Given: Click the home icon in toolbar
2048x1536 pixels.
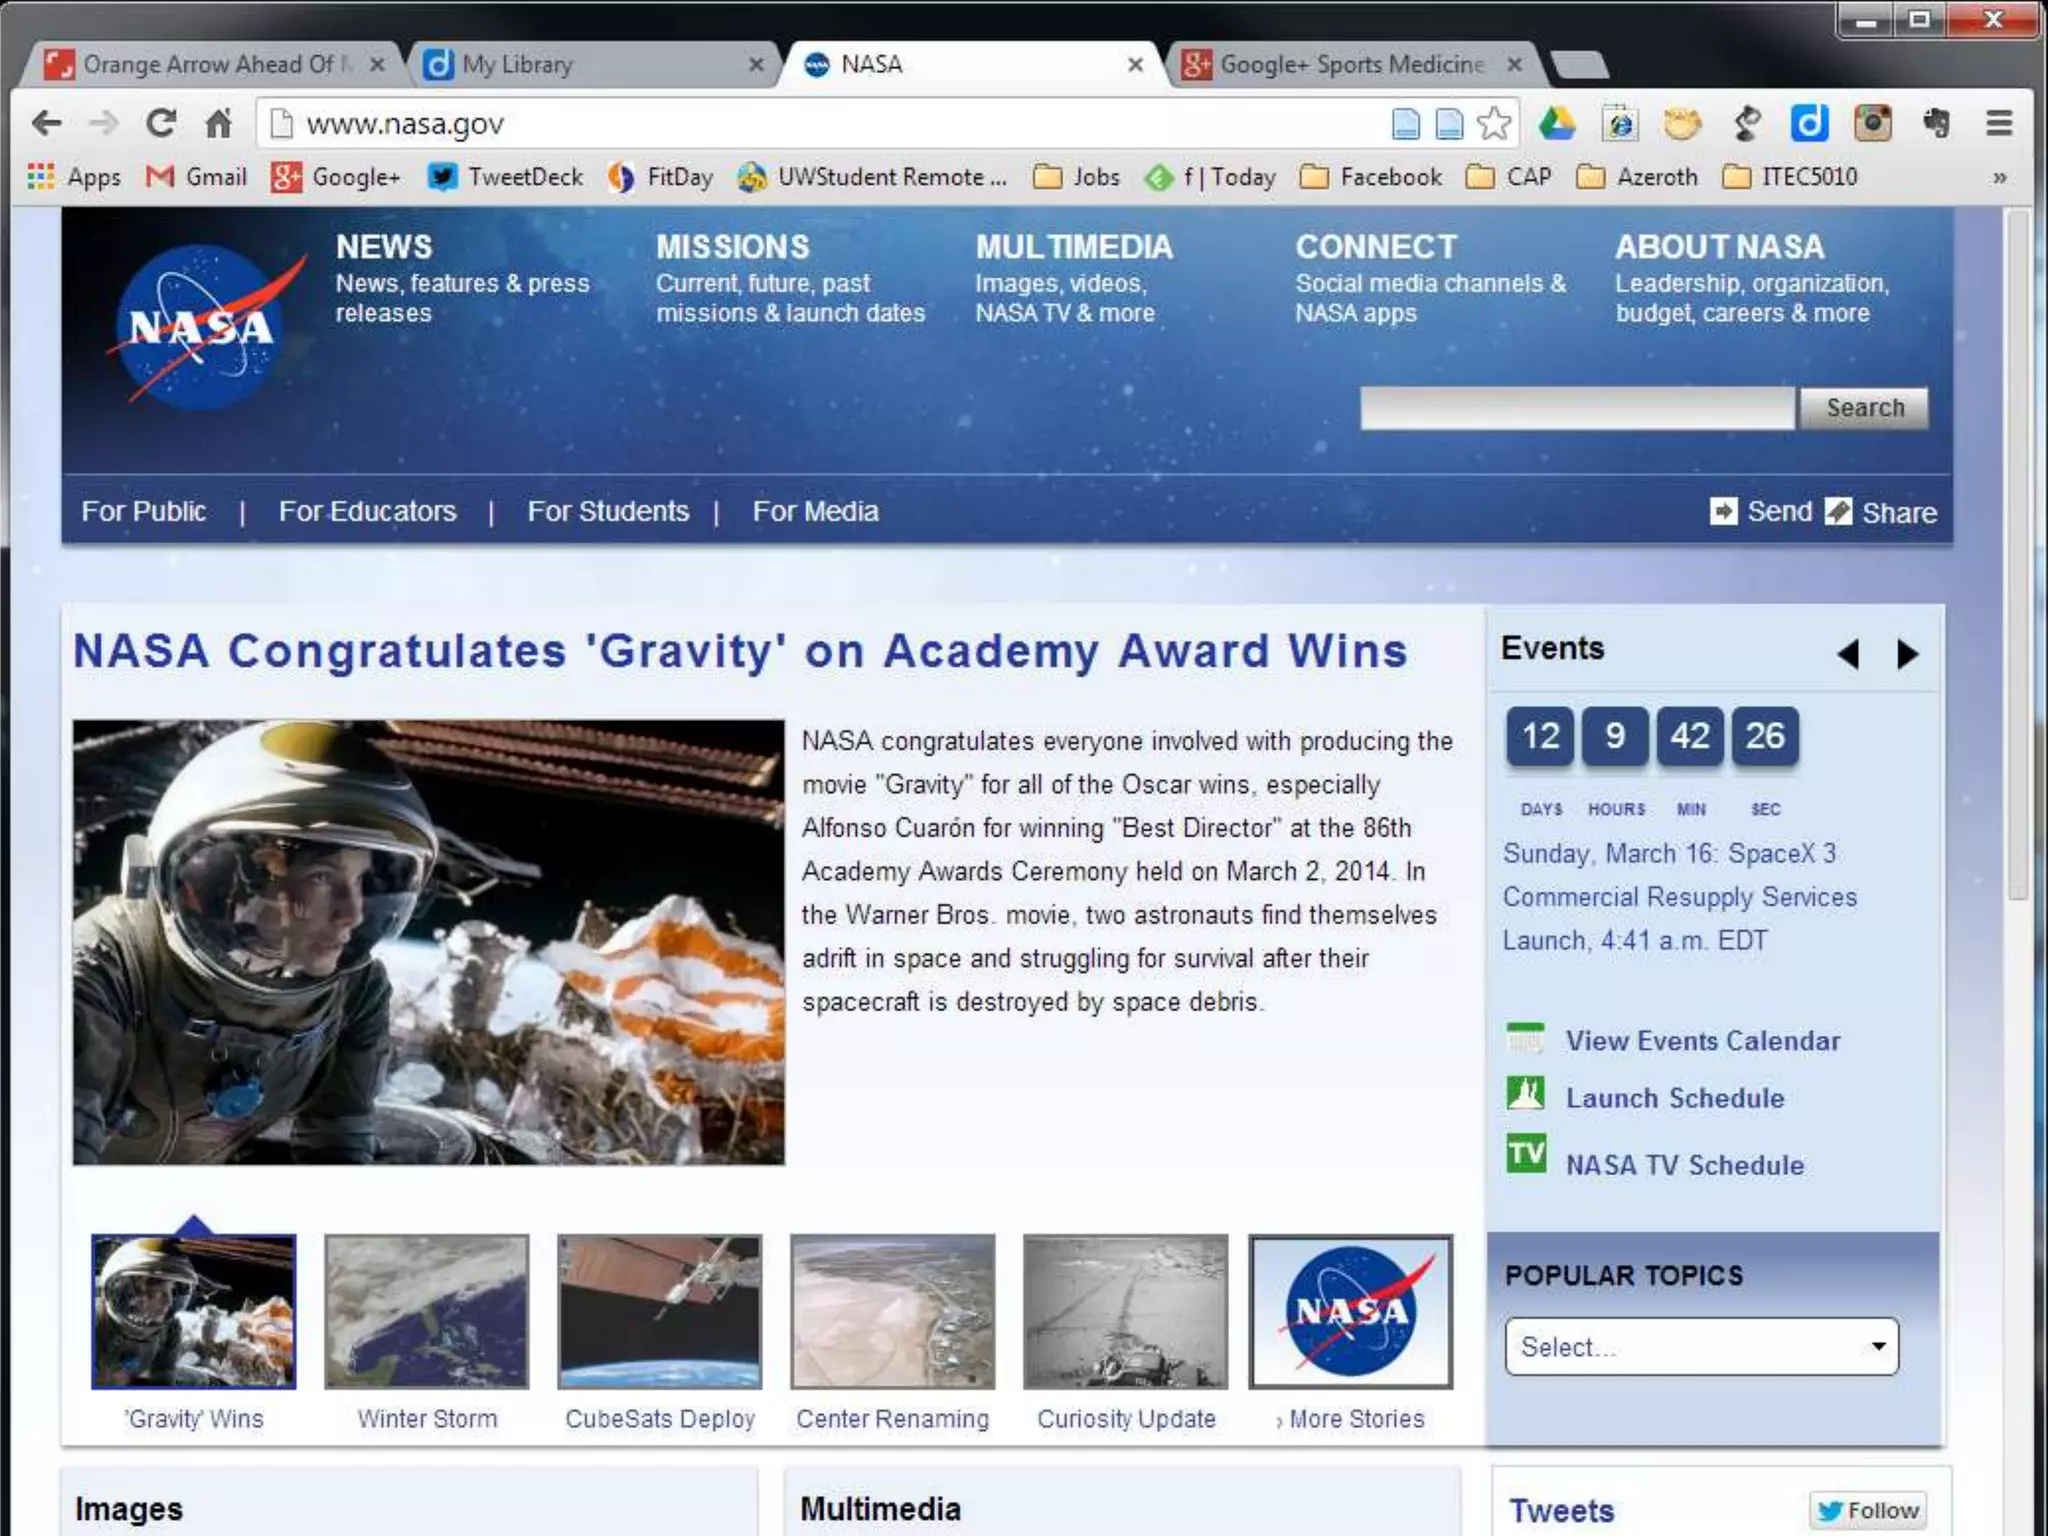Looking at the screenshot, I should (218, 124).
